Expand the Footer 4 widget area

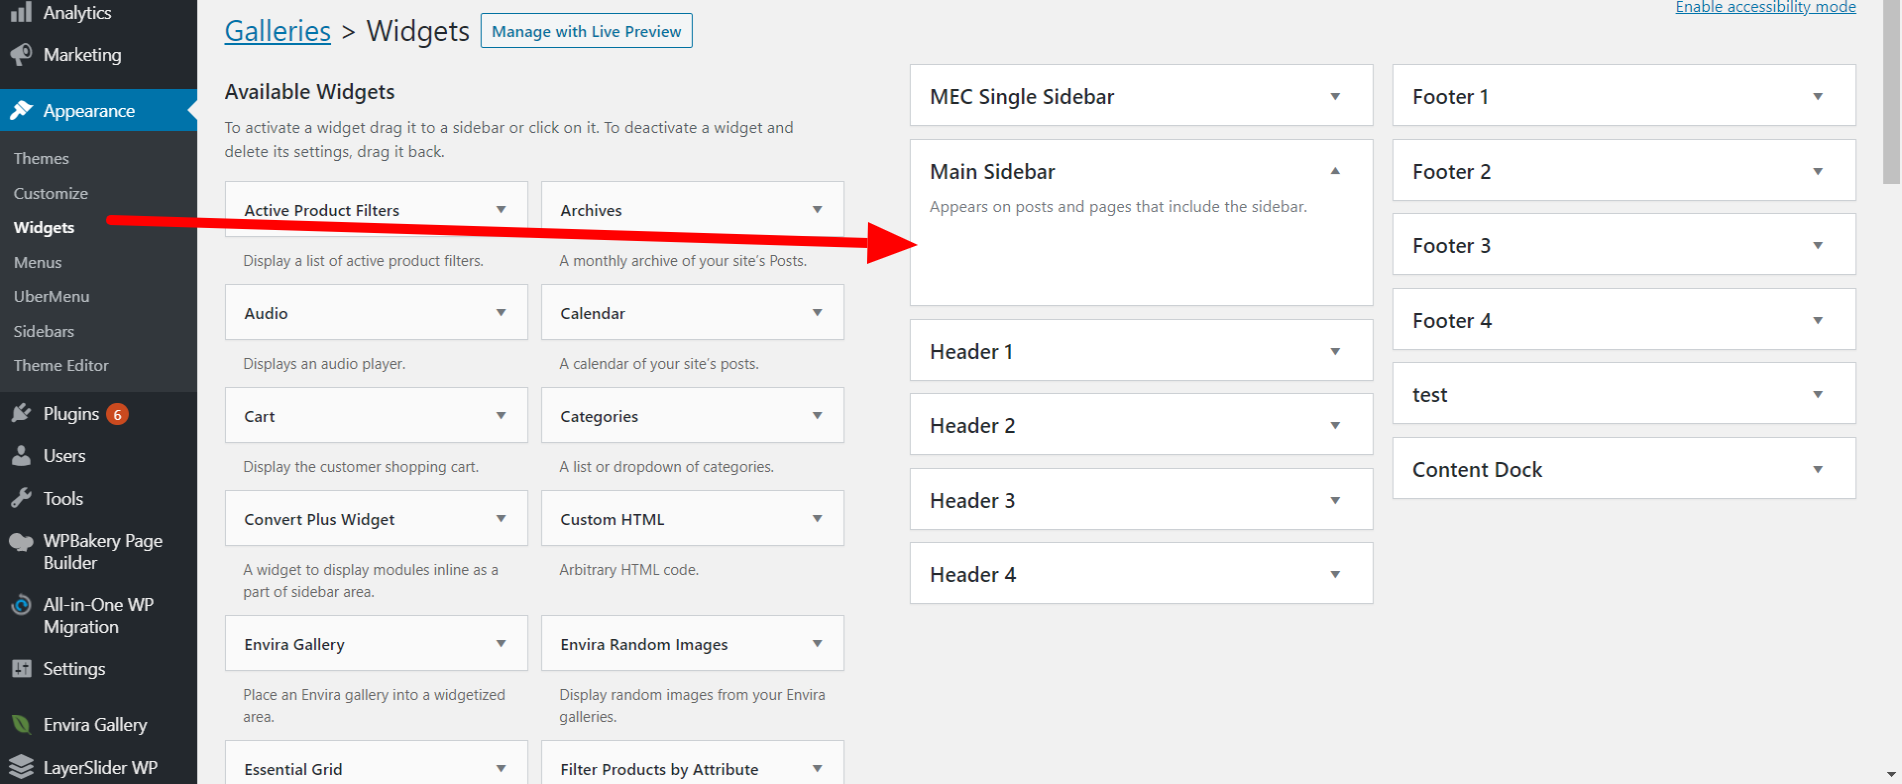point(1818,321)
